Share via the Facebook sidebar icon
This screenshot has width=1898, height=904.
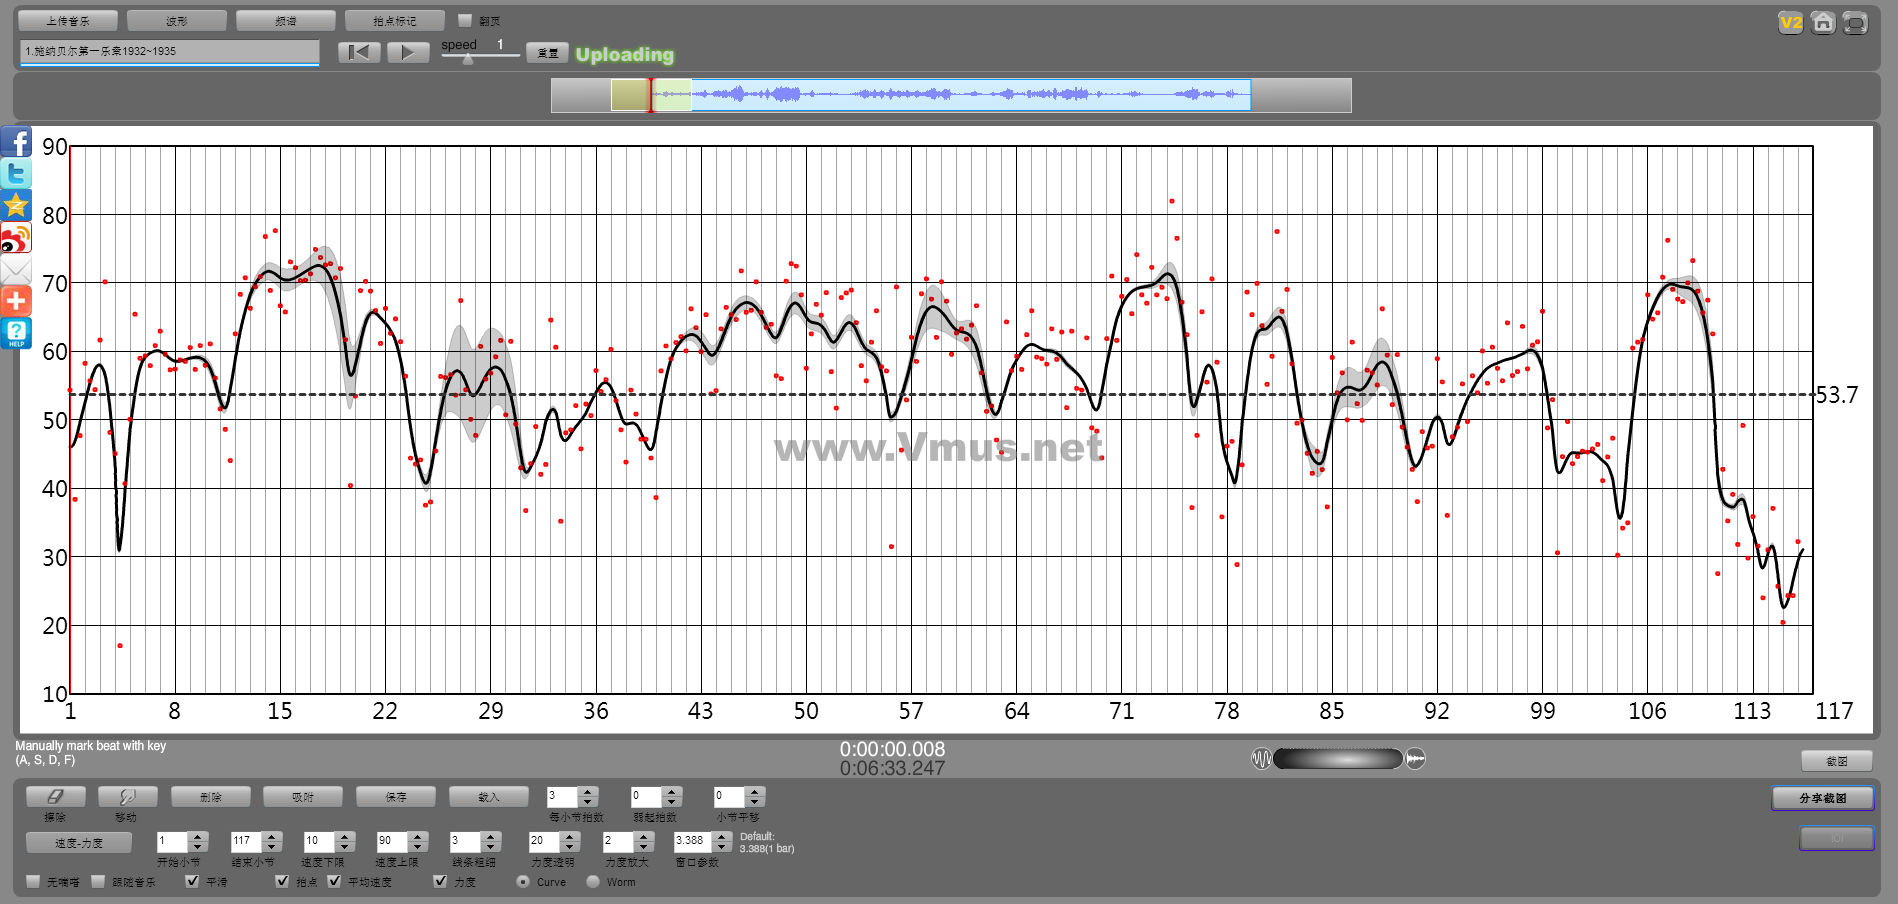(16, 141)
